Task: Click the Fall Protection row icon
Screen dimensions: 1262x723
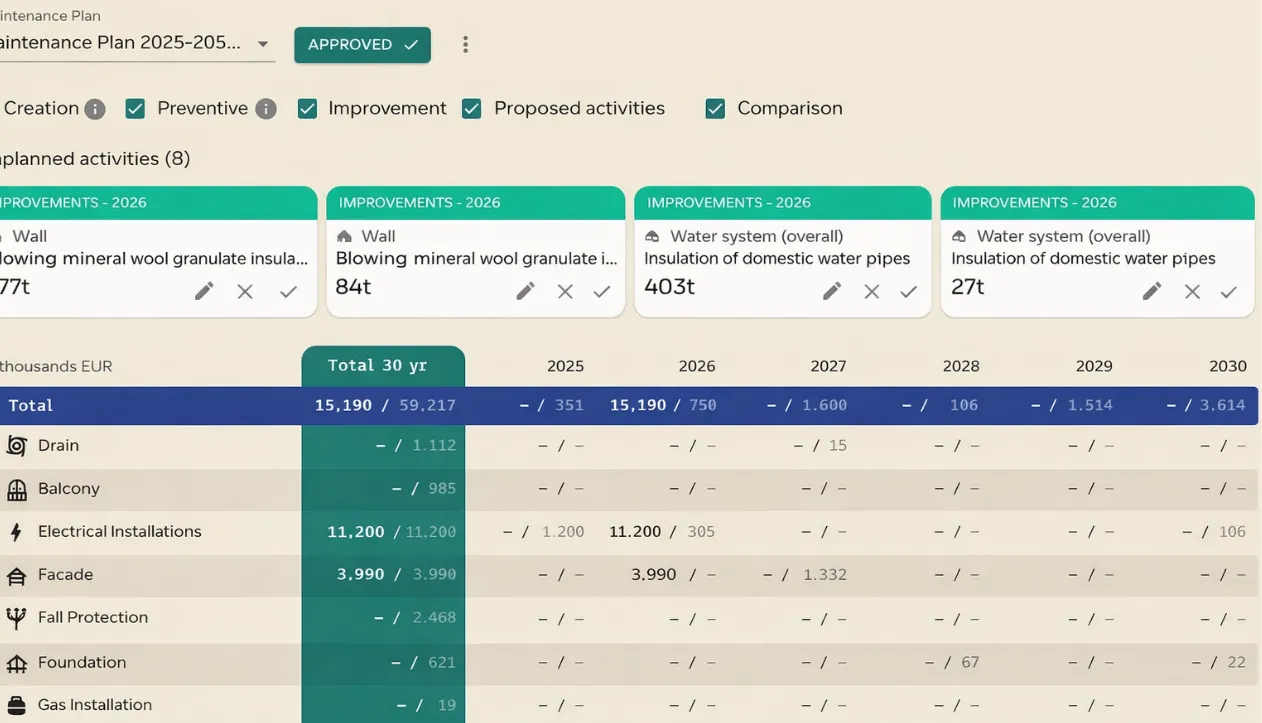Action: (x=16, y=618)
